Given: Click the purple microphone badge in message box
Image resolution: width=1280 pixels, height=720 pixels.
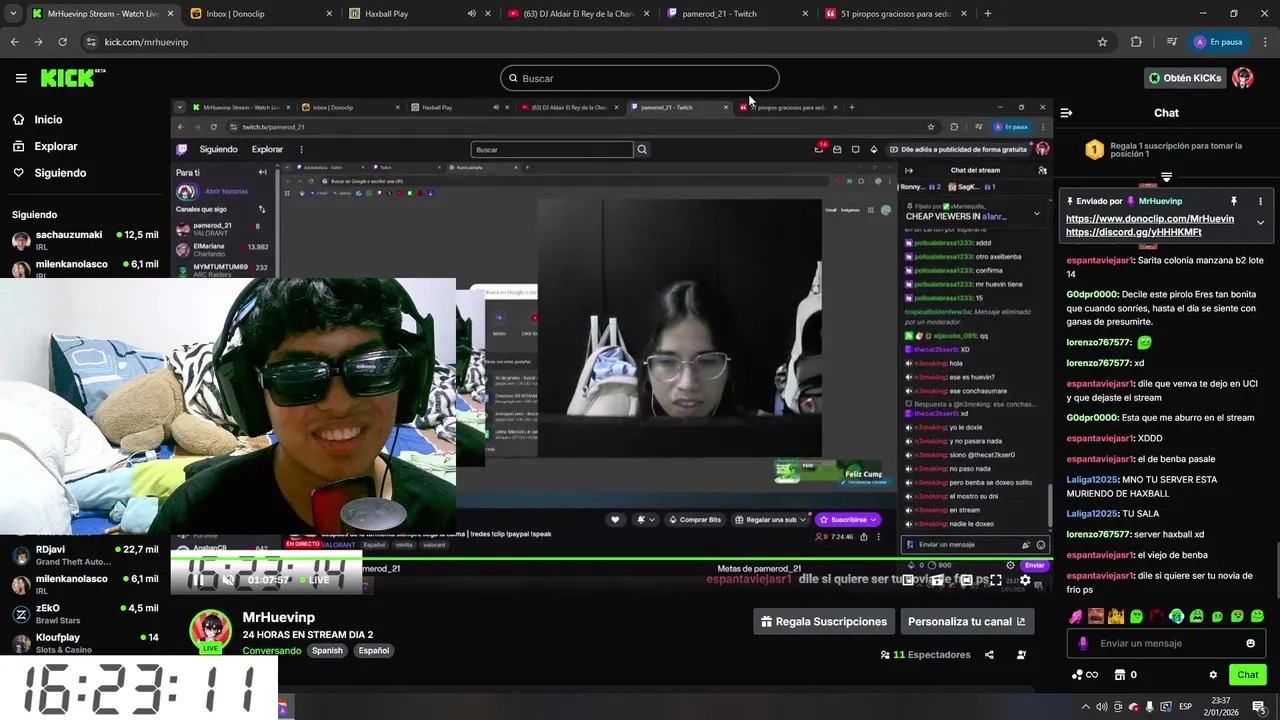Looking at the screenshot, I should (1083, 643).
